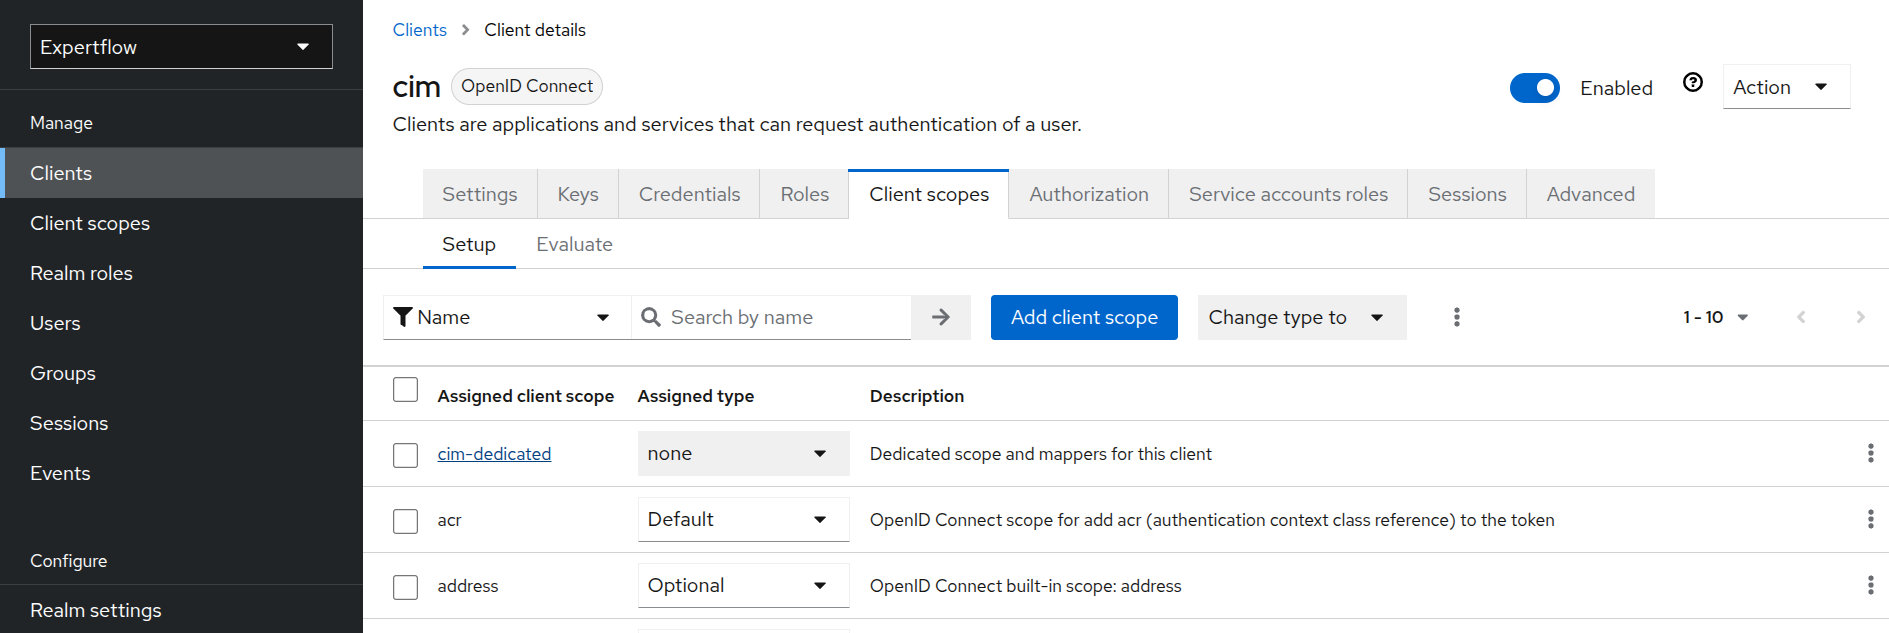Open kebab menu for address row
The height and width of the screenshot is (633, 1889).
1870,585
